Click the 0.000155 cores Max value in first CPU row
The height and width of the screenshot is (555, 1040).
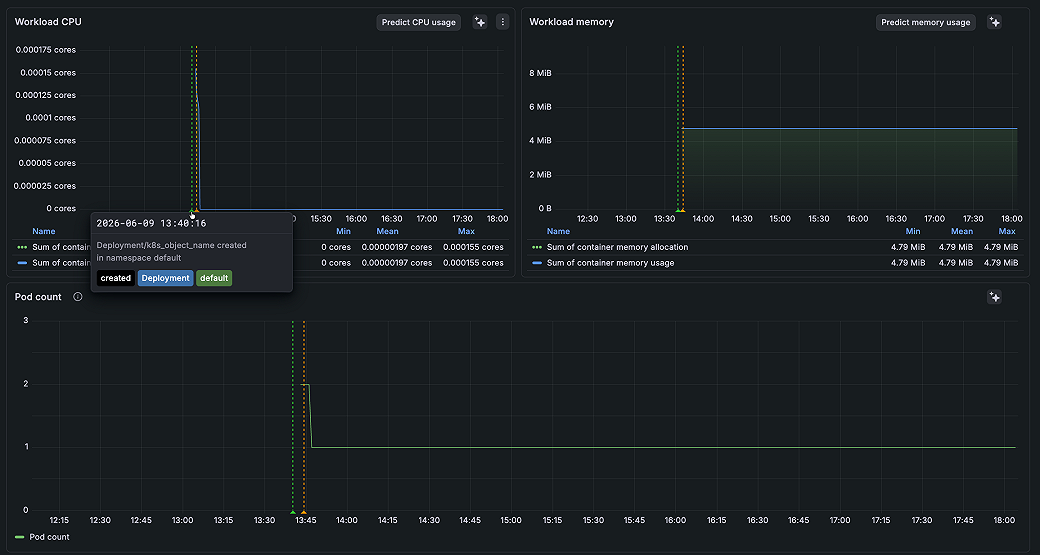tap(474, 247)
